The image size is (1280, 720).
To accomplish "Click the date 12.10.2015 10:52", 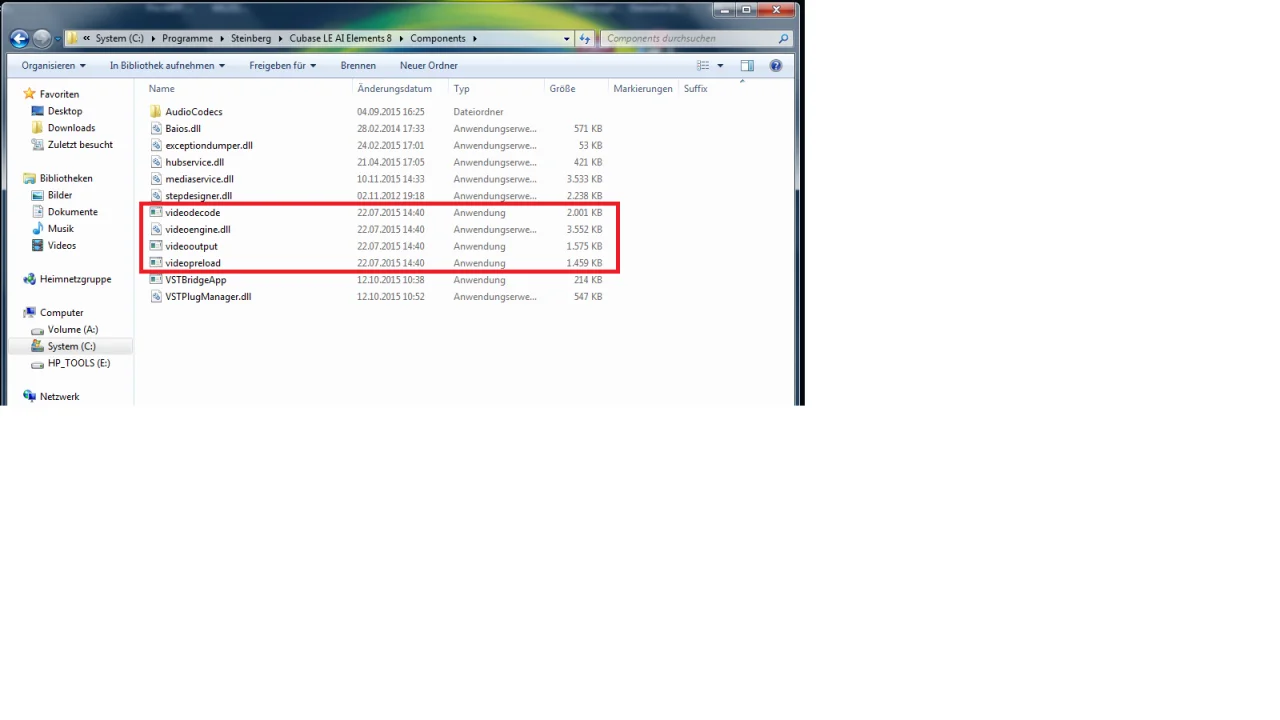I will 391,297.
